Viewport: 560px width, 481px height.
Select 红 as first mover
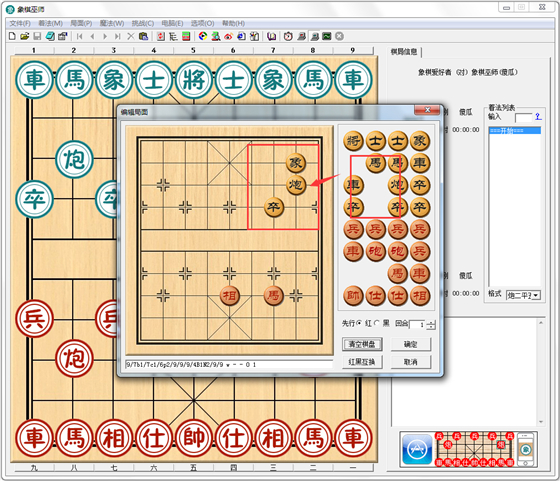pyautogui.click(x=359, y=323)
